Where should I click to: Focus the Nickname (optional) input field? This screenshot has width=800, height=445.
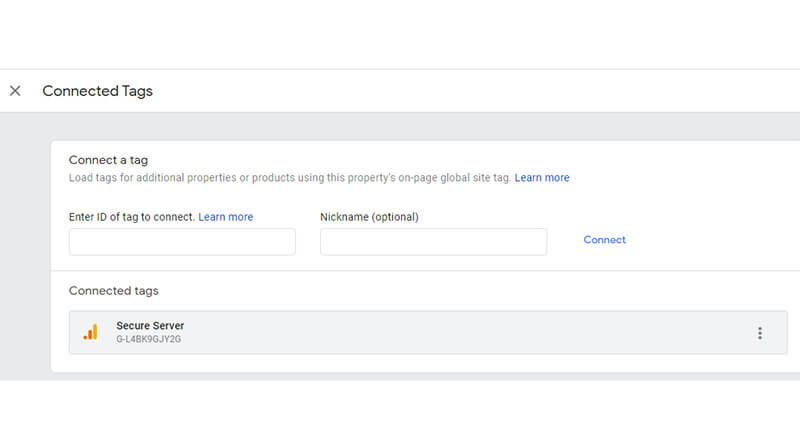[434, 242]
